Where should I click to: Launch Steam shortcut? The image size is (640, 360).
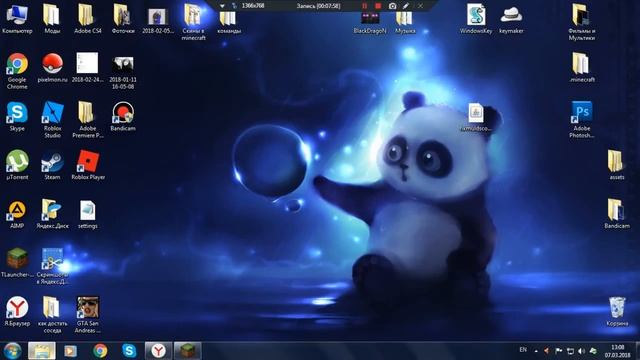(52, 165)
